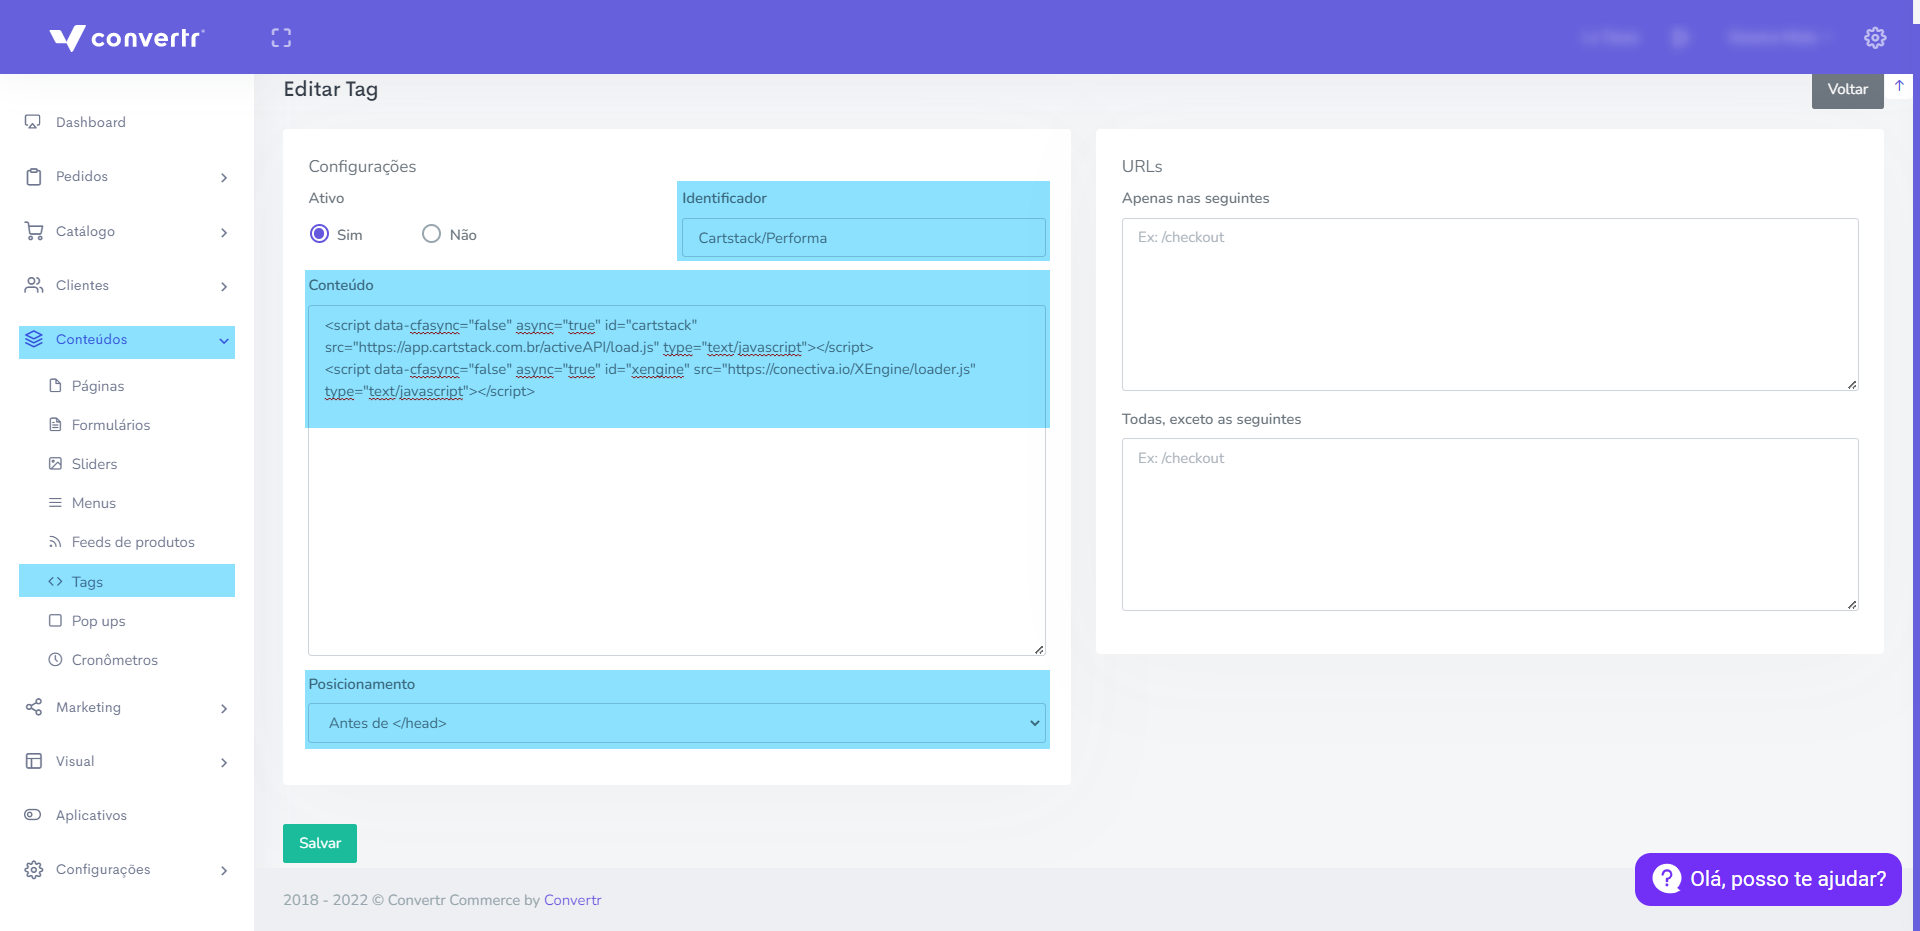Go to Sliders submenu item

tap(95, 464)
